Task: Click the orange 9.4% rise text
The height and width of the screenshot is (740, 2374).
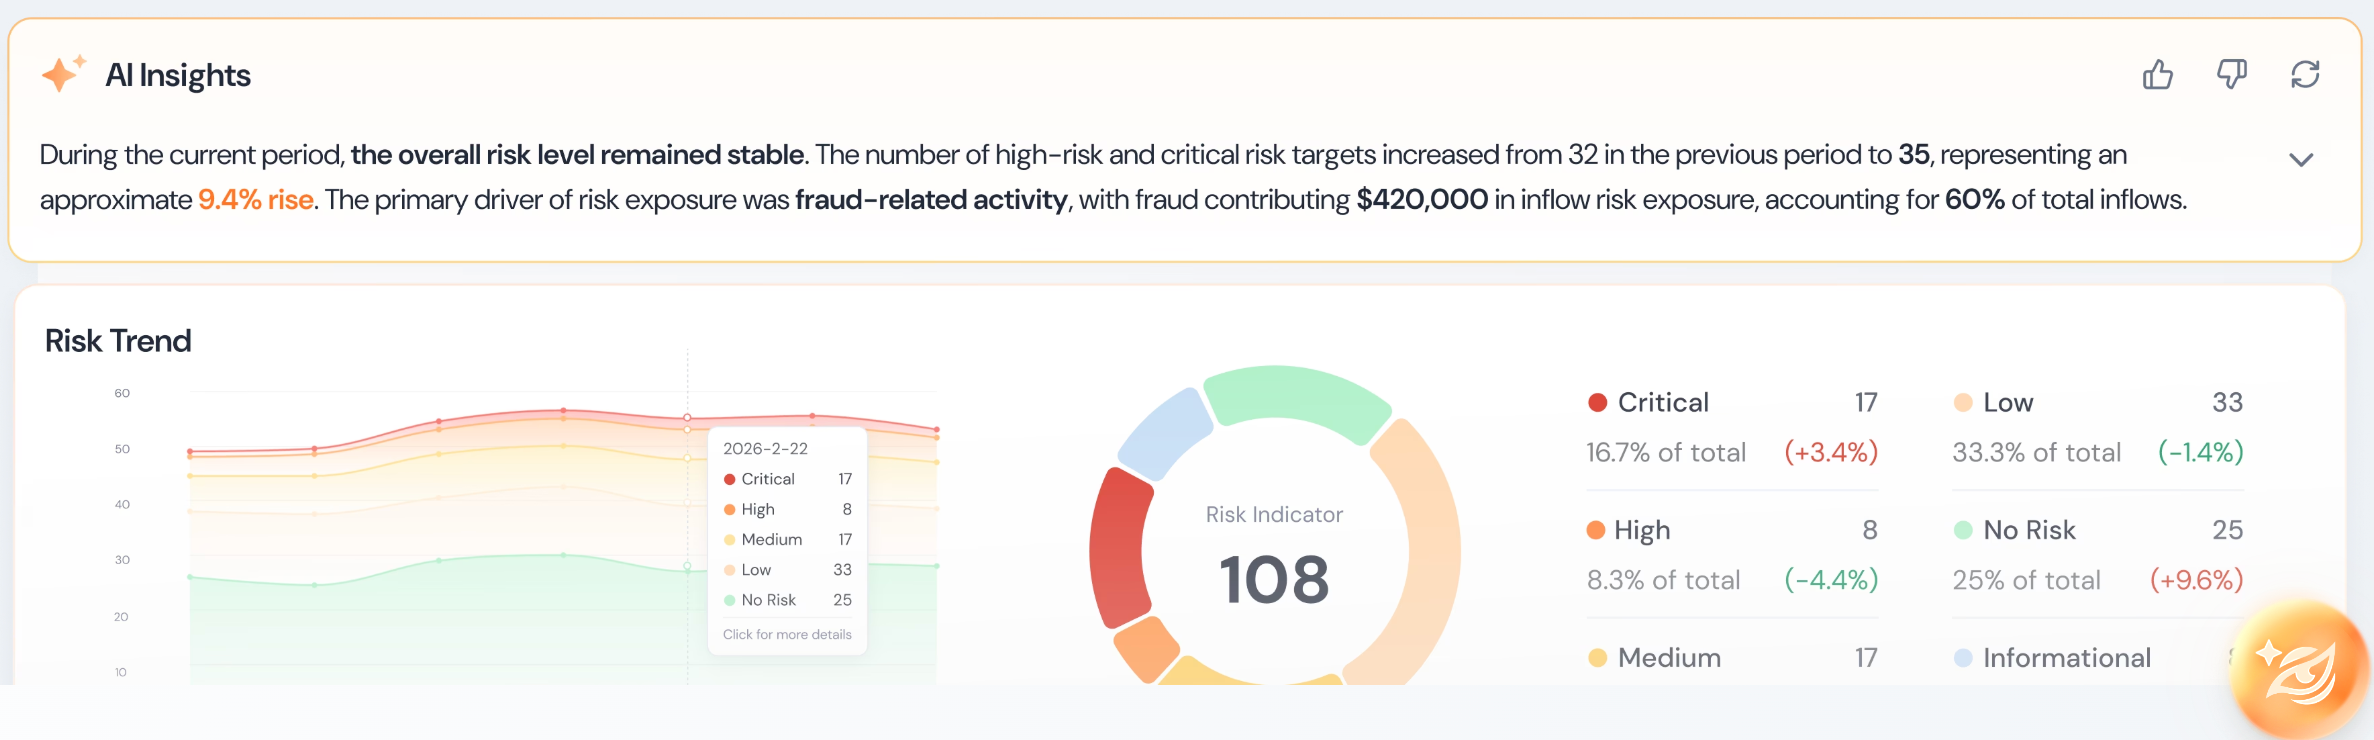Action: [x=256, y=200]
